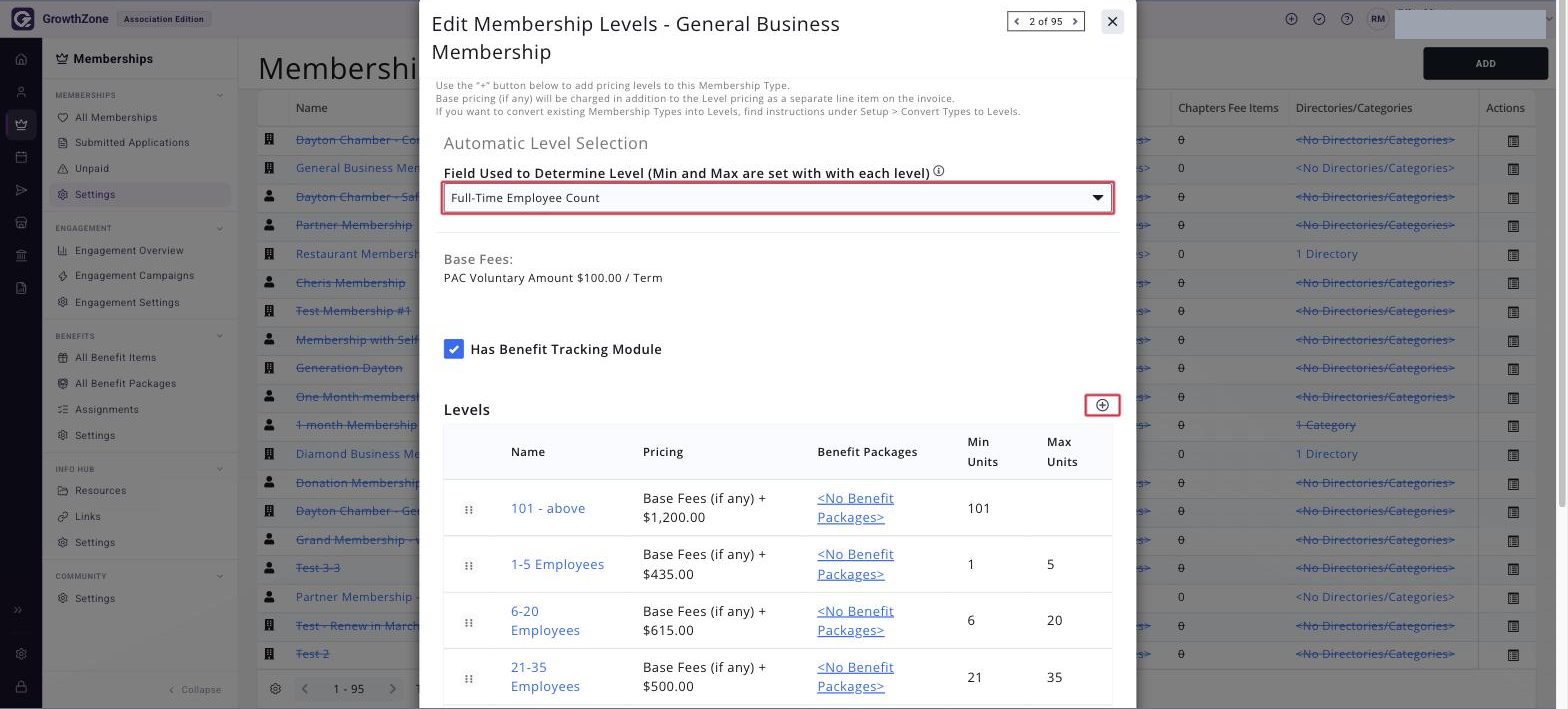This screenshot has height=709, width=1568.
Task: Click No Benefit Packages for the 6-20 Employees level
Action: [855, 621]
